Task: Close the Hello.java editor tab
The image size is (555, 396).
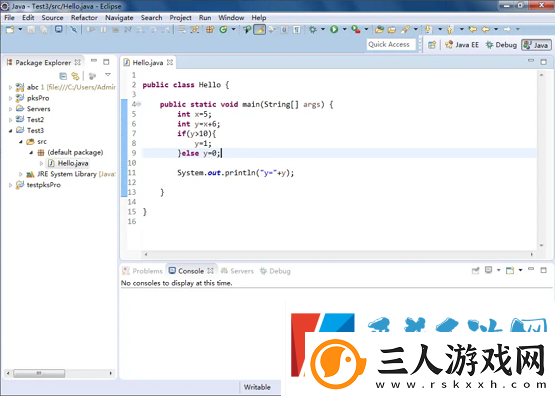Action: [170, 62]
